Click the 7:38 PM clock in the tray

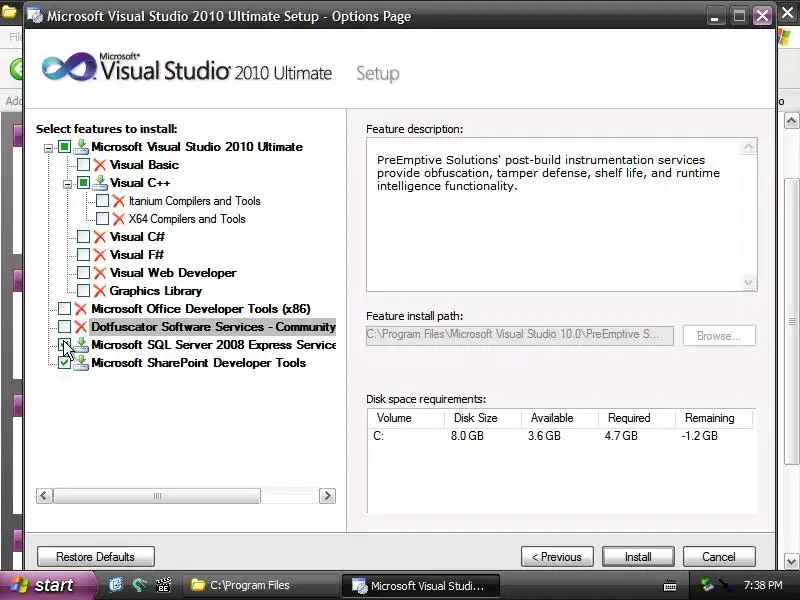pyautogui.click(x=763, y=585)
